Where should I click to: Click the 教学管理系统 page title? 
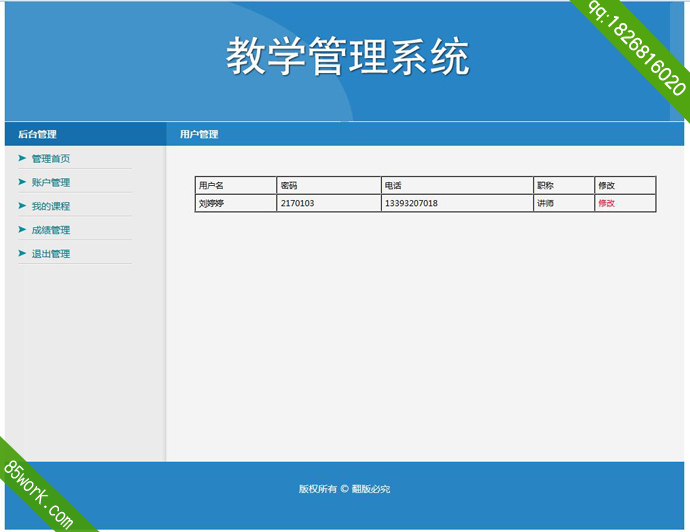coord(346,57)
